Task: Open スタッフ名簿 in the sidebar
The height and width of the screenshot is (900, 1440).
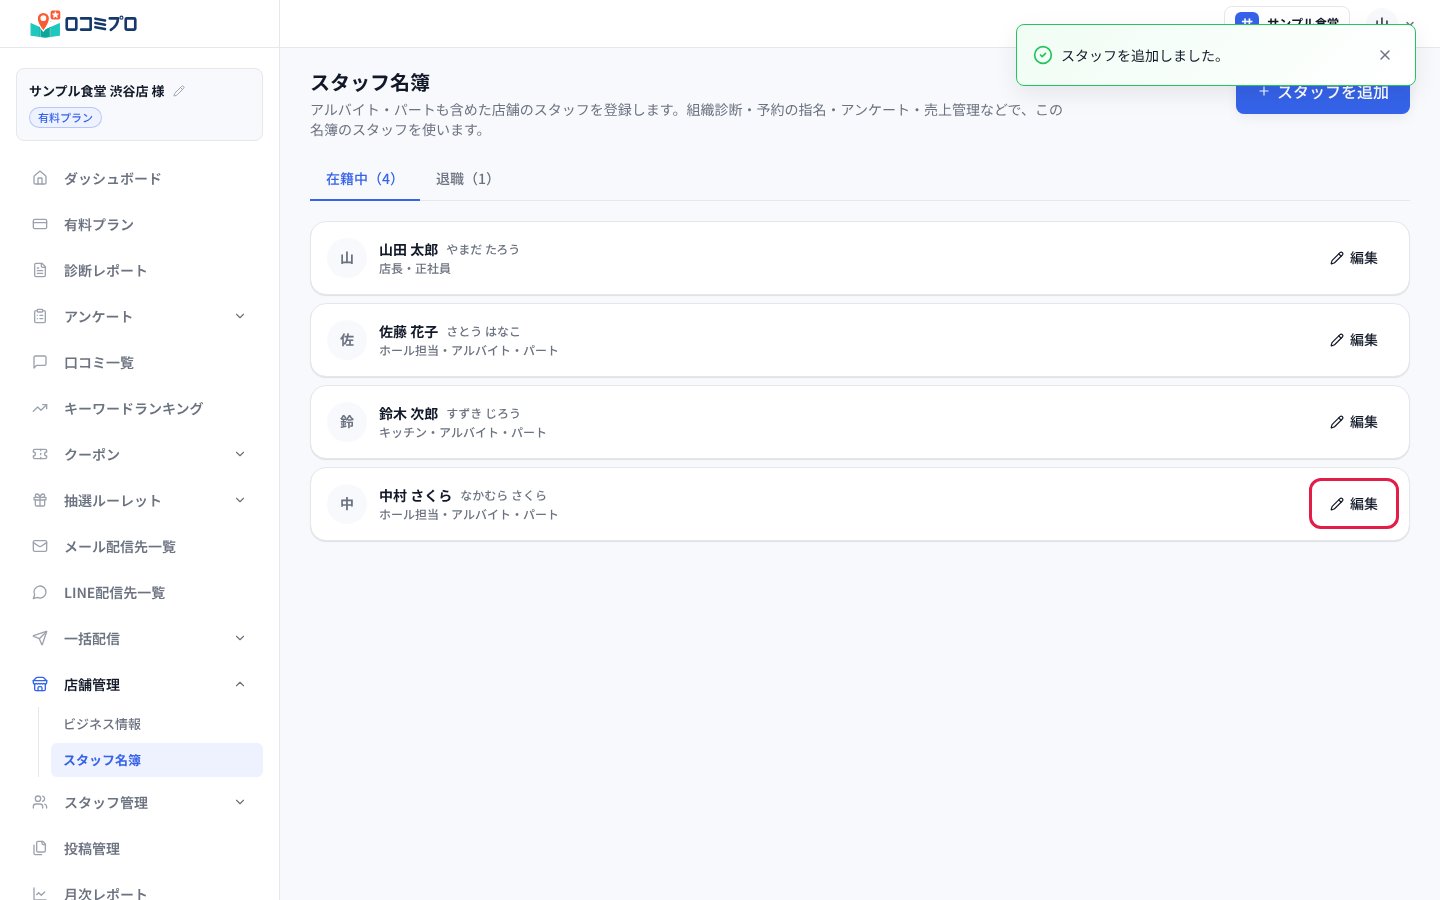Action: [x=157, y=760]
